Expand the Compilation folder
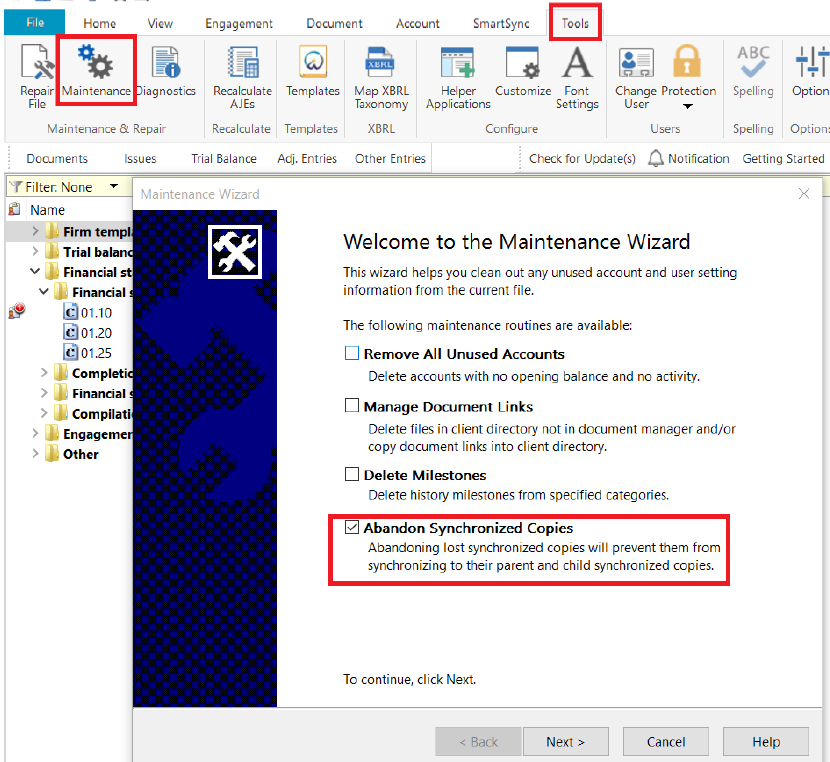 click(44, 413)
